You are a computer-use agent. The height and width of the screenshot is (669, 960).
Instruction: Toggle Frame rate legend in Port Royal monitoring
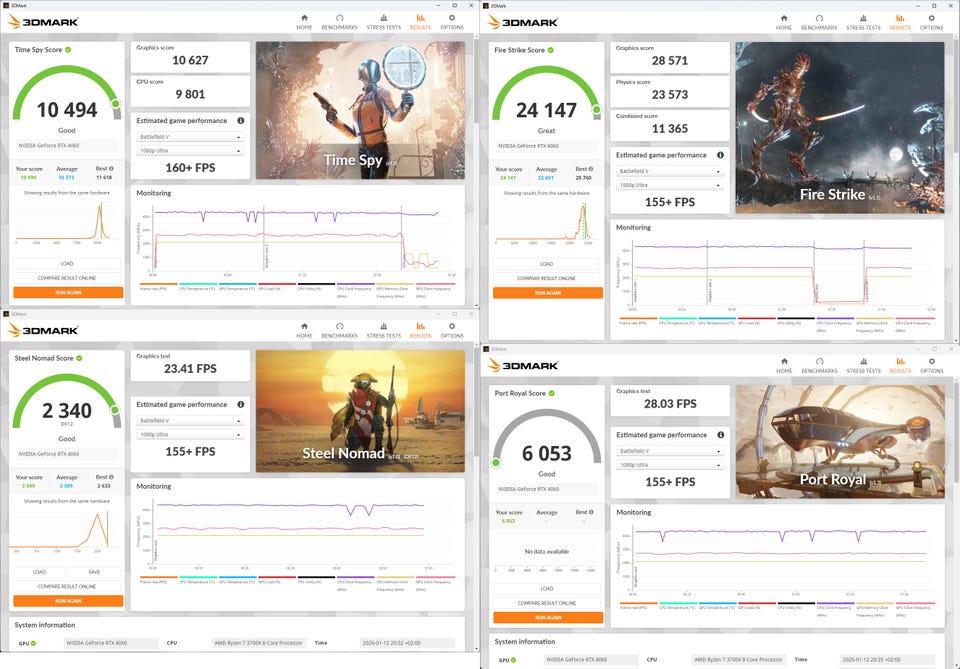(x=639, y=607)
